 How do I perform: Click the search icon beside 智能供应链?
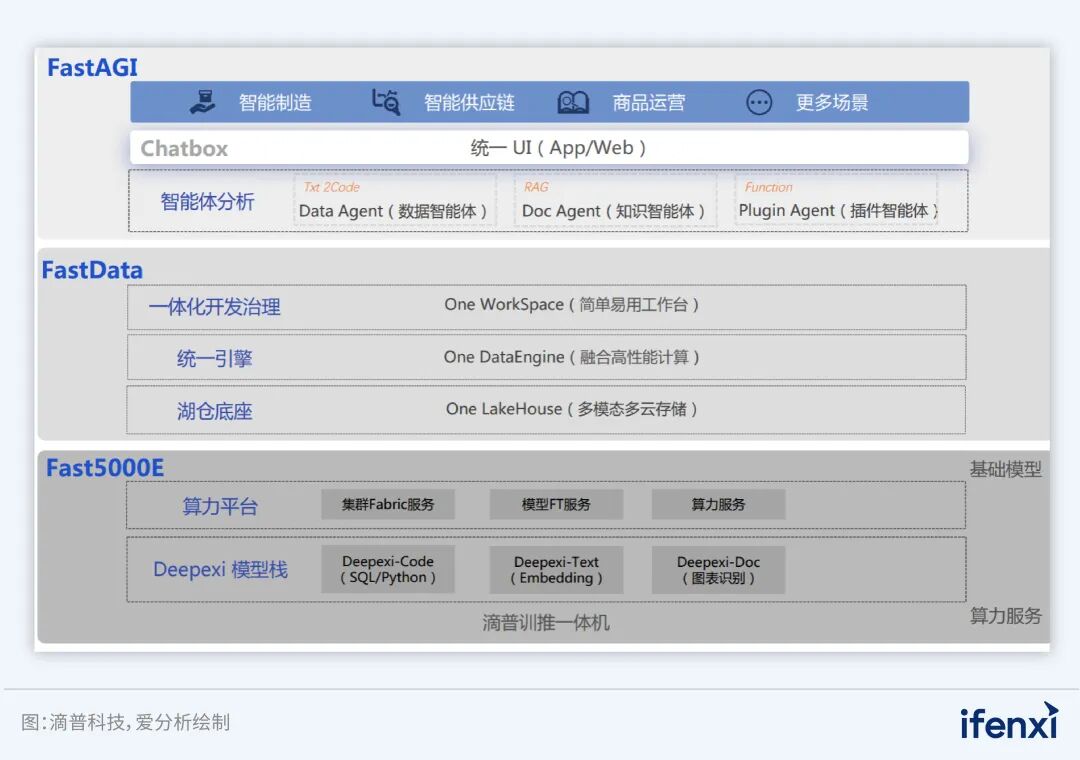coord(386,102)
